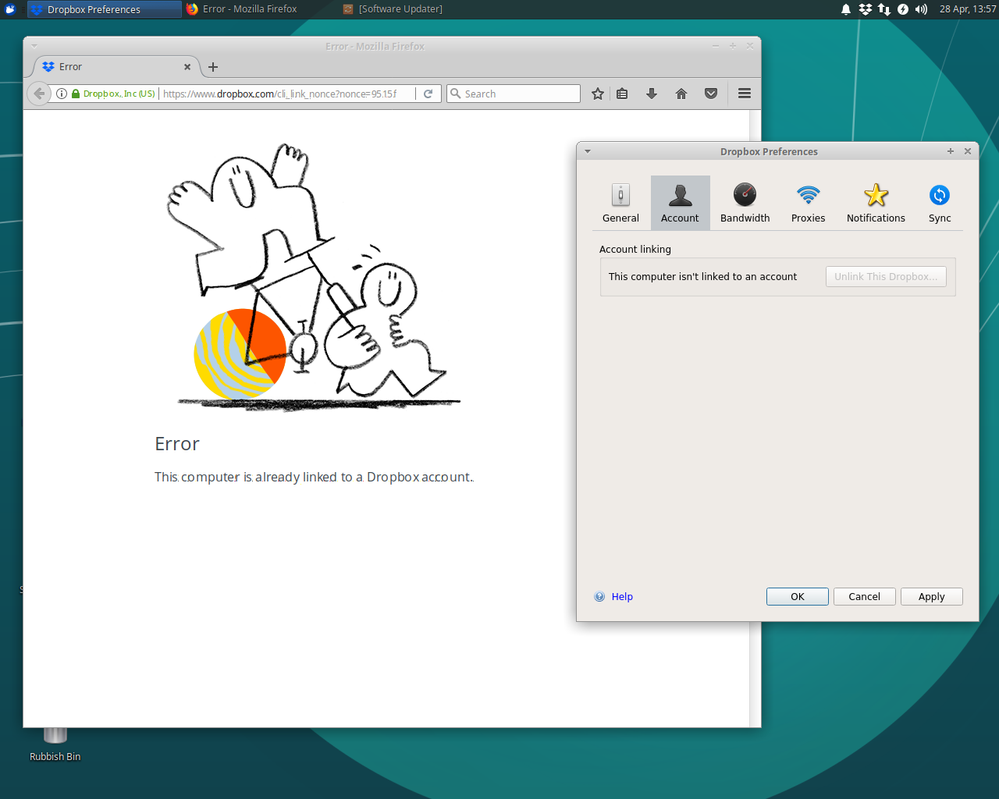Open the Sync preferences icon
Viewport: 999px width, 799px height.
pos(939,203)
